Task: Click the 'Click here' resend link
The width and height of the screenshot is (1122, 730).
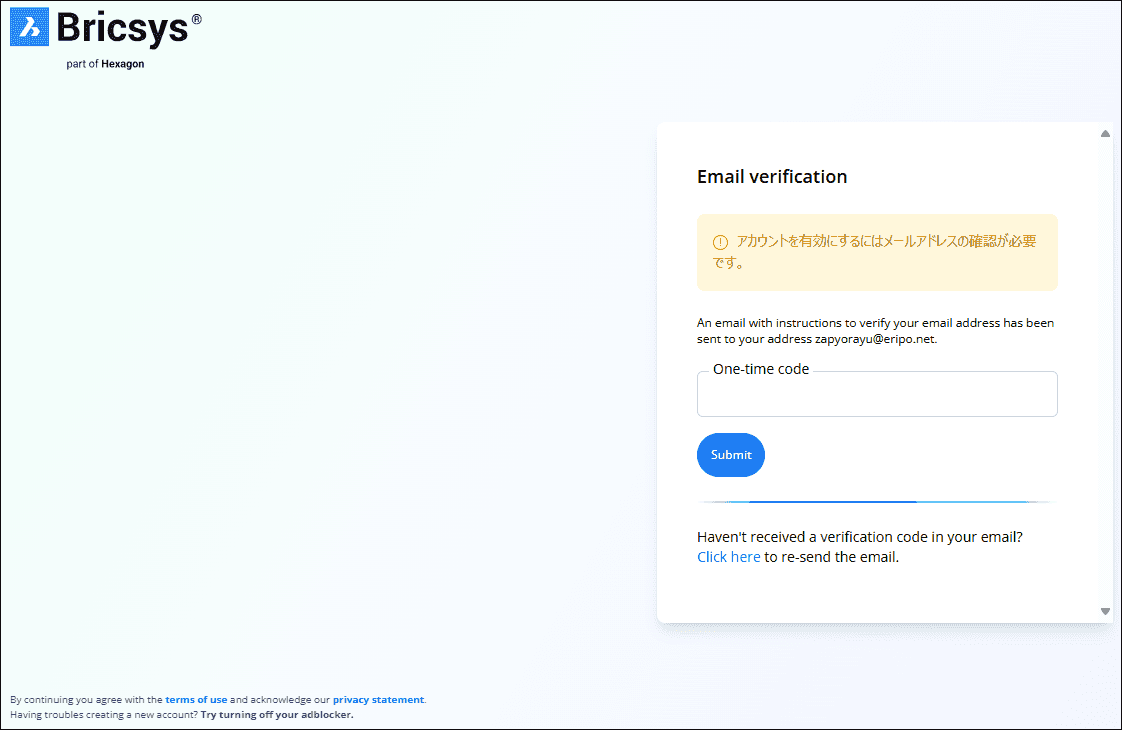Action: 728,557
